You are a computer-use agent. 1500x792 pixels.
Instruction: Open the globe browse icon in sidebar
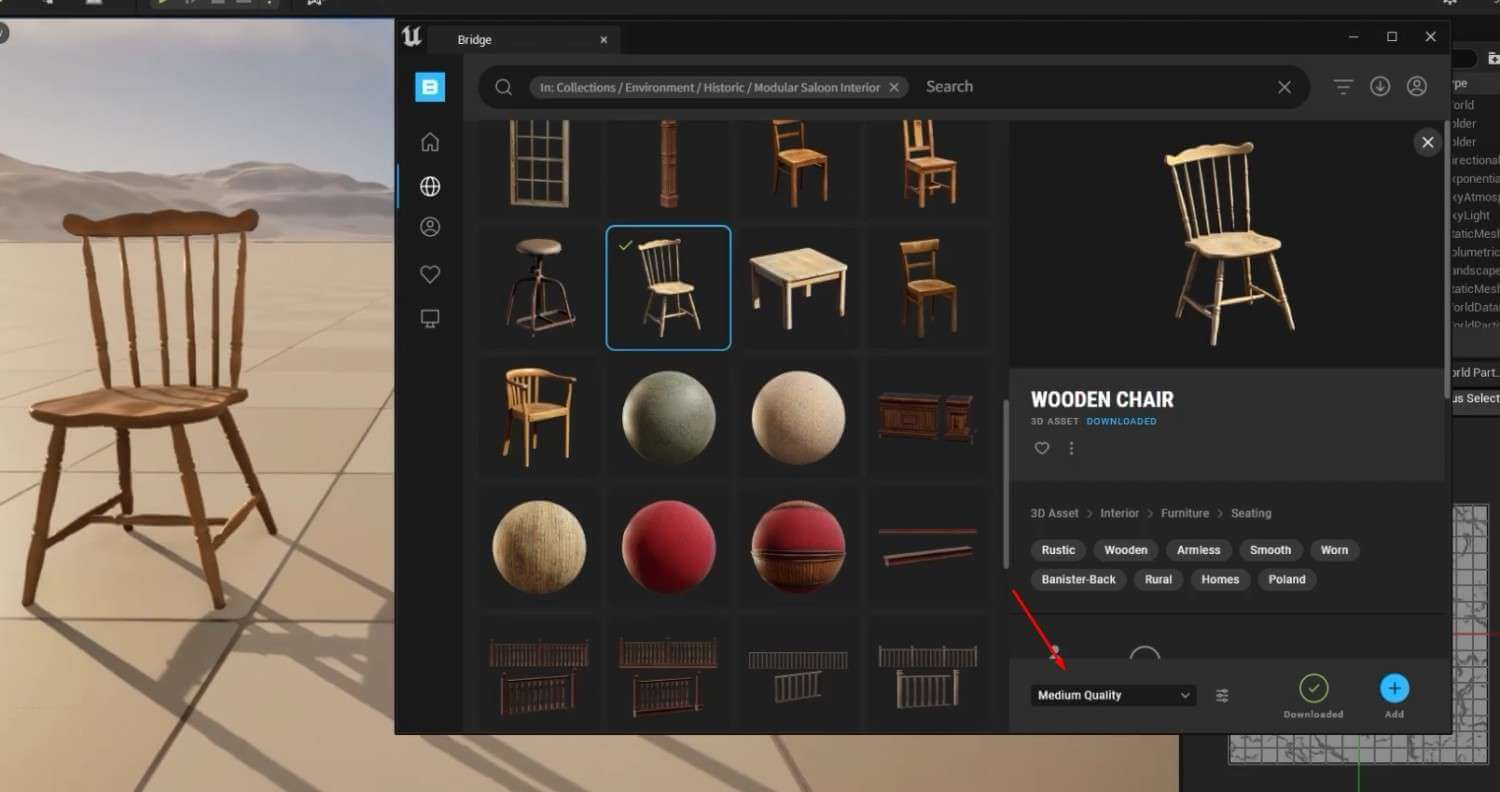pyautogui.click(x=430, y=186)
